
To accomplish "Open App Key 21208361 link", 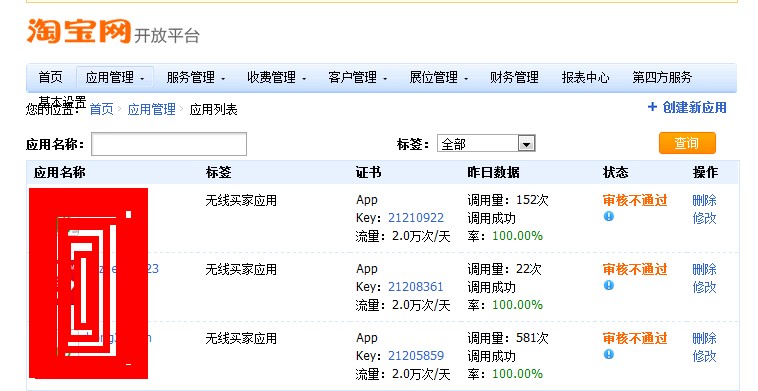I will click(416, 287).
